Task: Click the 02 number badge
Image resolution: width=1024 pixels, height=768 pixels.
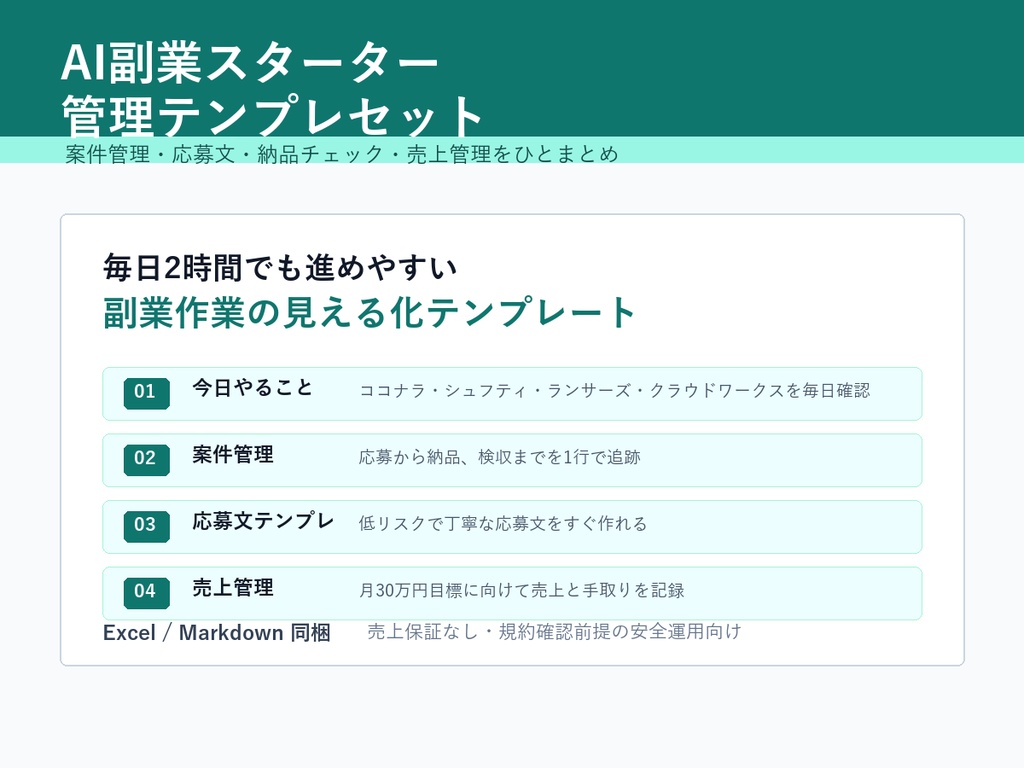Action: (x=146, y=460)
